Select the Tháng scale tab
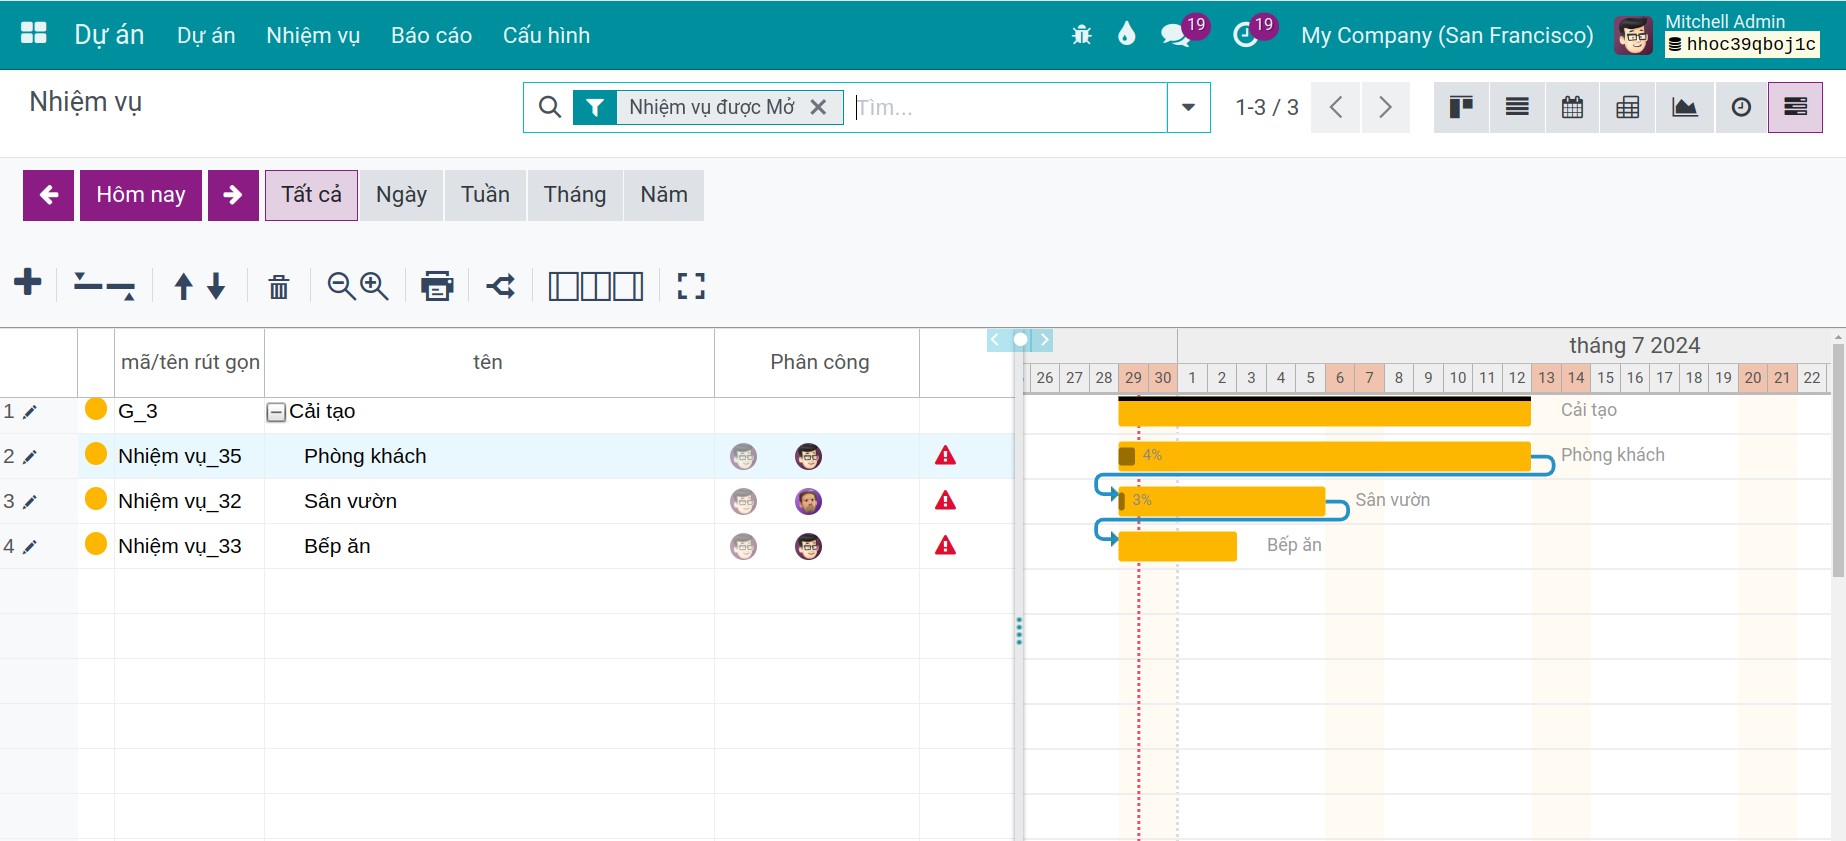Image resolution: width=1846 pixels, height=841 pixels. tap(575, 195)
